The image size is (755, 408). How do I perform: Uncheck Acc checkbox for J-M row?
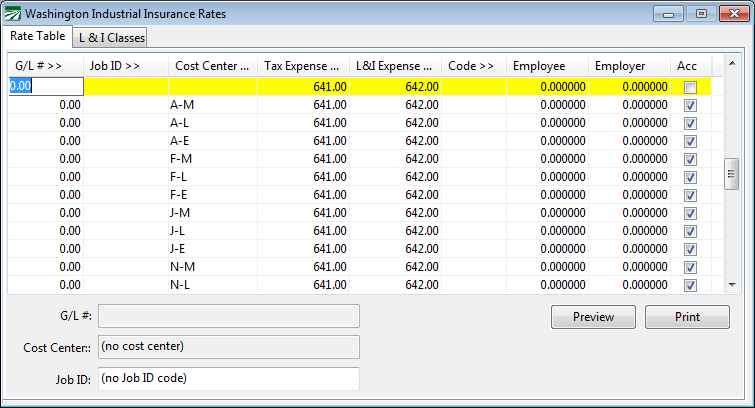pyautogui.click(x=690, y=213)
